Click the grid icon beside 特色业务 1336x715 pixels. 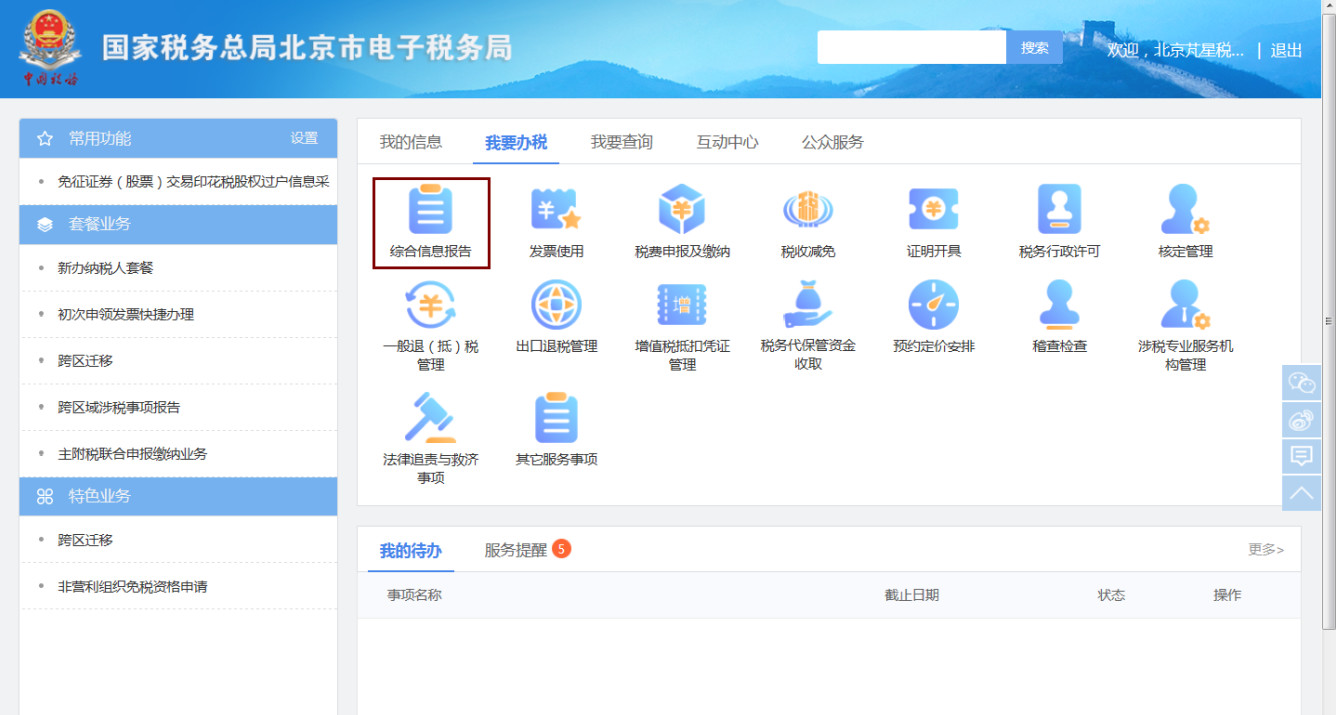click(x=45, y=496)
